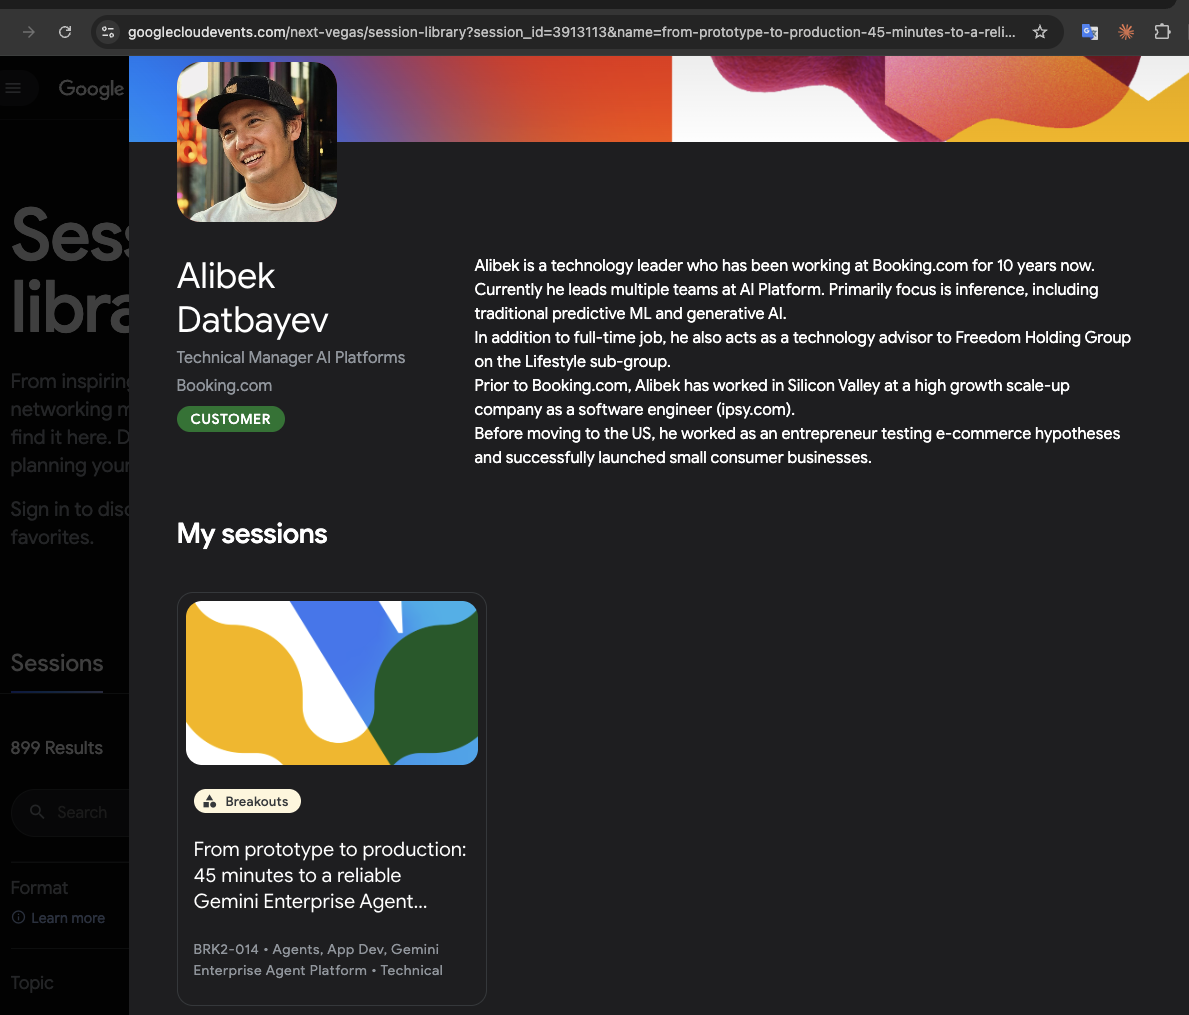Image resolution: width=1189 pixels, height=1015 pixels.
Task: Open the hamburger menu beside Google logo
Action: (13, 88)
